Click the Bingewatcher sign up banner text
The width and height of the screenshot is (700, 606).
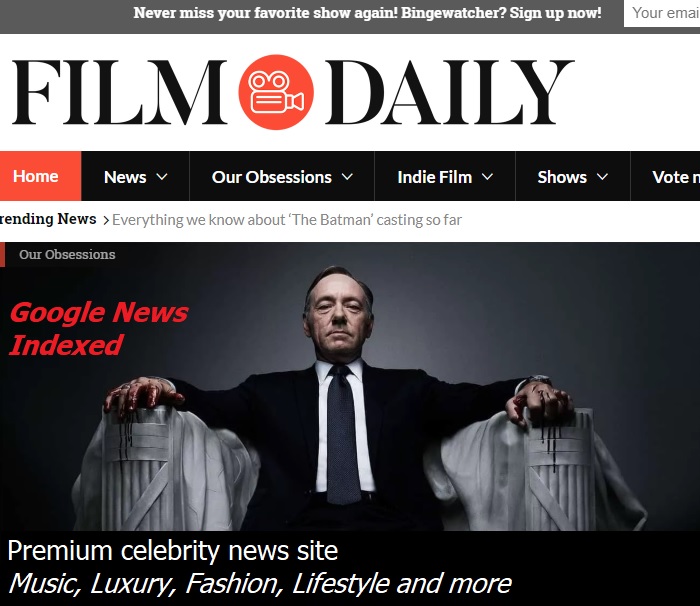(x=367, y=13)
